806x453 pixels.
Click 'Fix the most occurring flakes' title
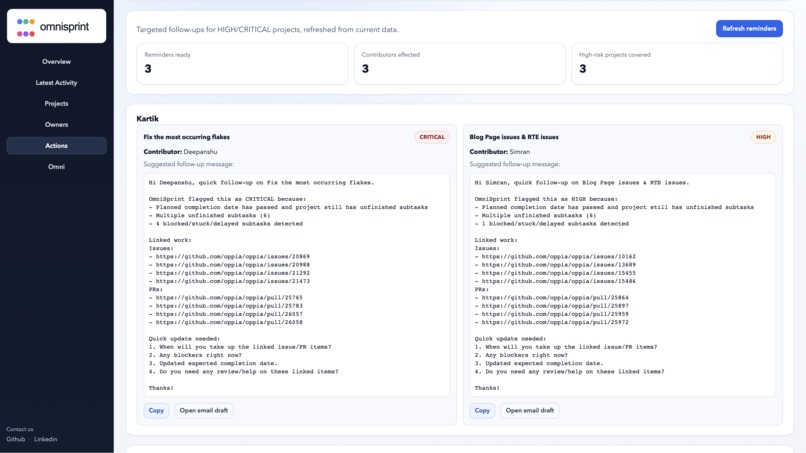click(x=187, y=137)
